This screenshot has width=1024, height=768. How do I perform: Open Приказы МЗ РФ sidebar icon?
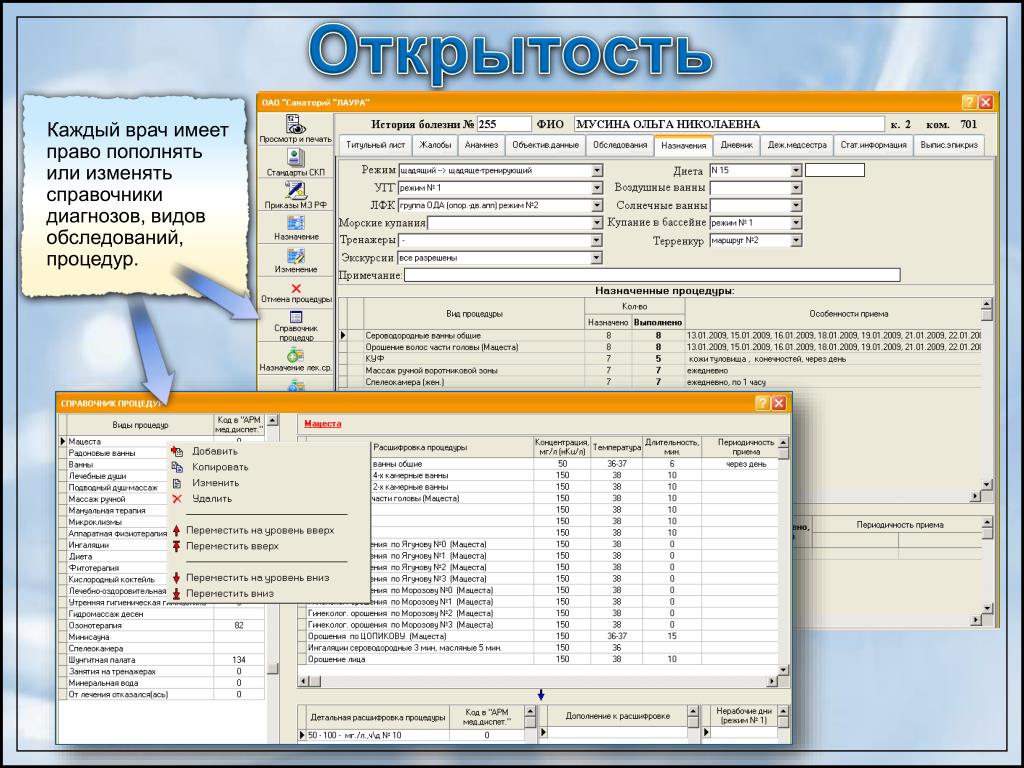point(295,190)
